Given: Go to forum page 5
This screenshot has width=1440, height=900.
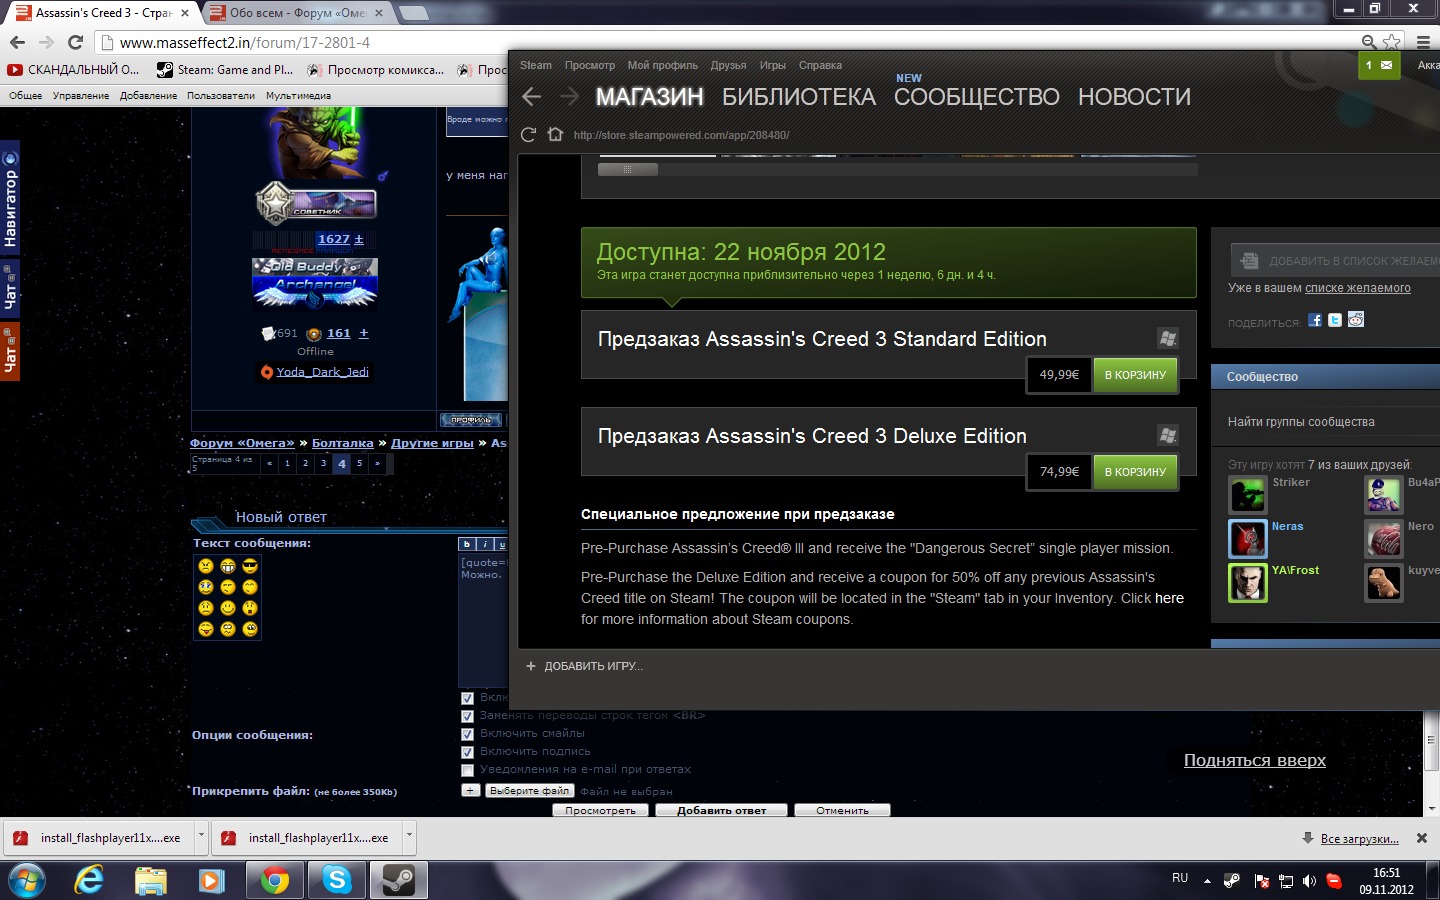Looking at the screenshot, I should (359, 463).
